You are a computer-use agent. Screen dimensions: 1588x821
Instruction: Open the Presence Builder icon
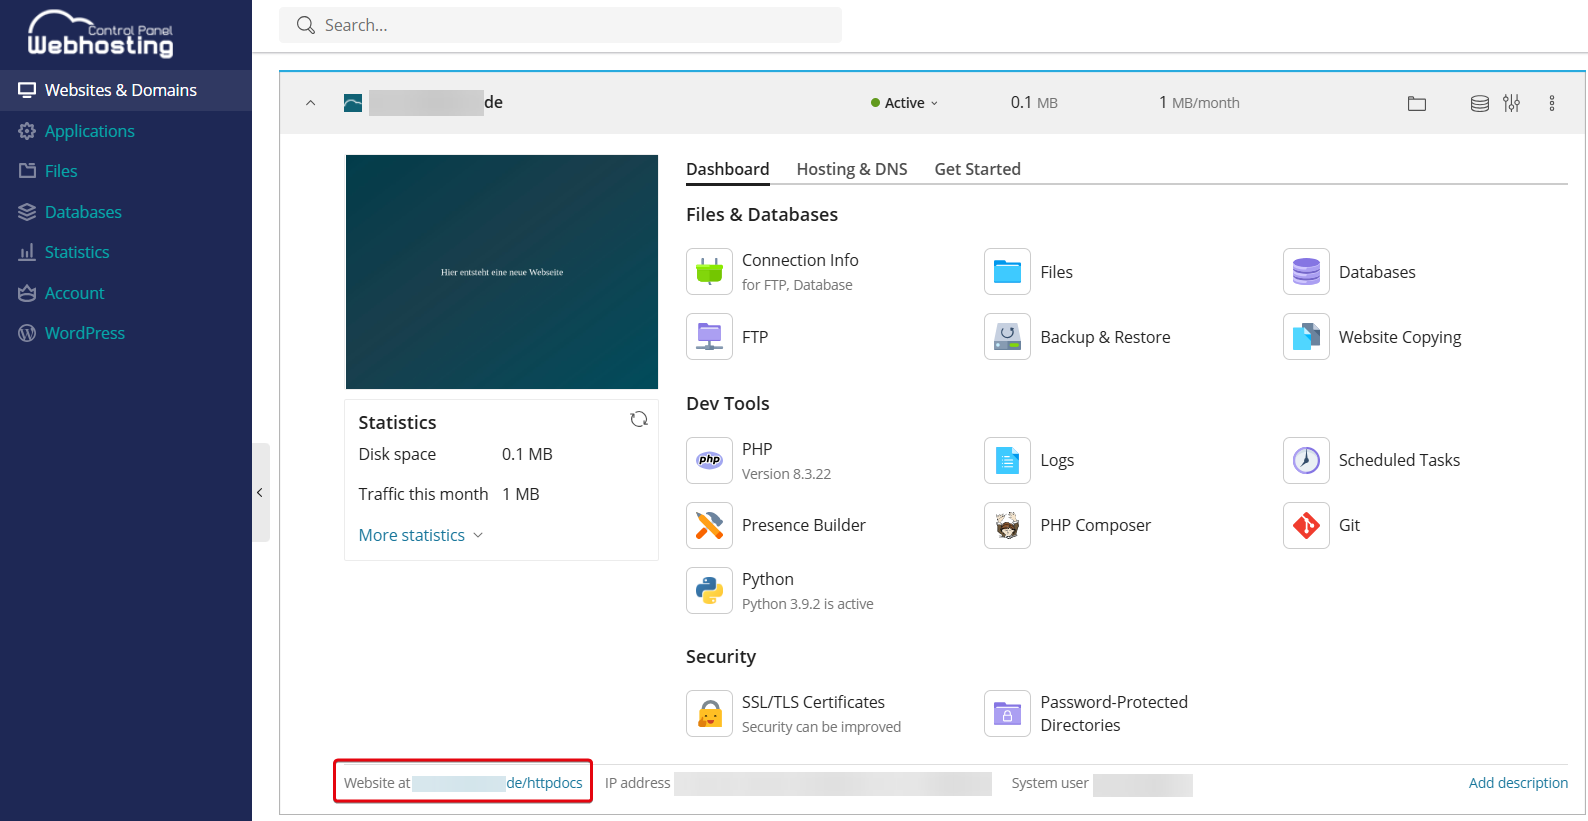click(x=709, y=526)
